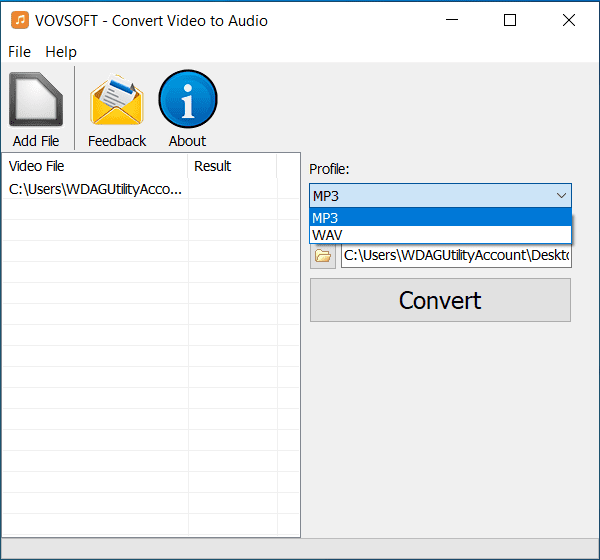
Task: Close the Convert Video to Audio window
Action: point(568,20)
